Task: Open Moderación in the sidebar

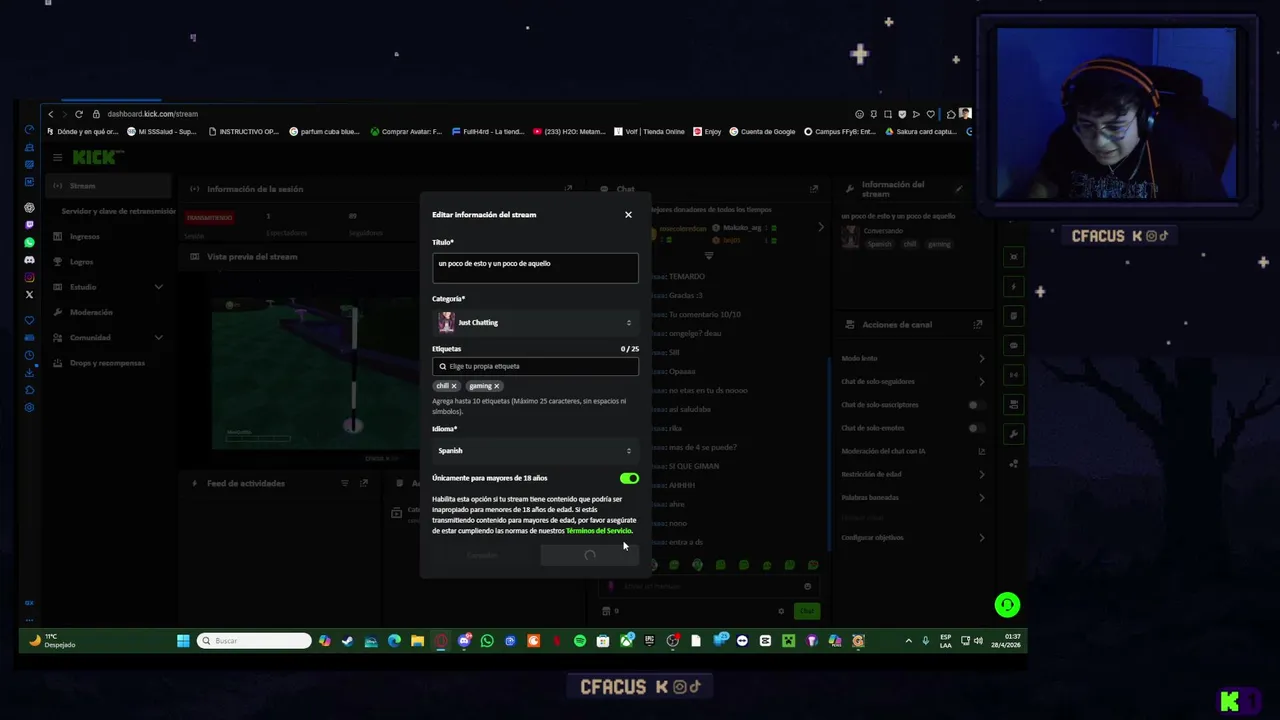Action: (91, 312)
